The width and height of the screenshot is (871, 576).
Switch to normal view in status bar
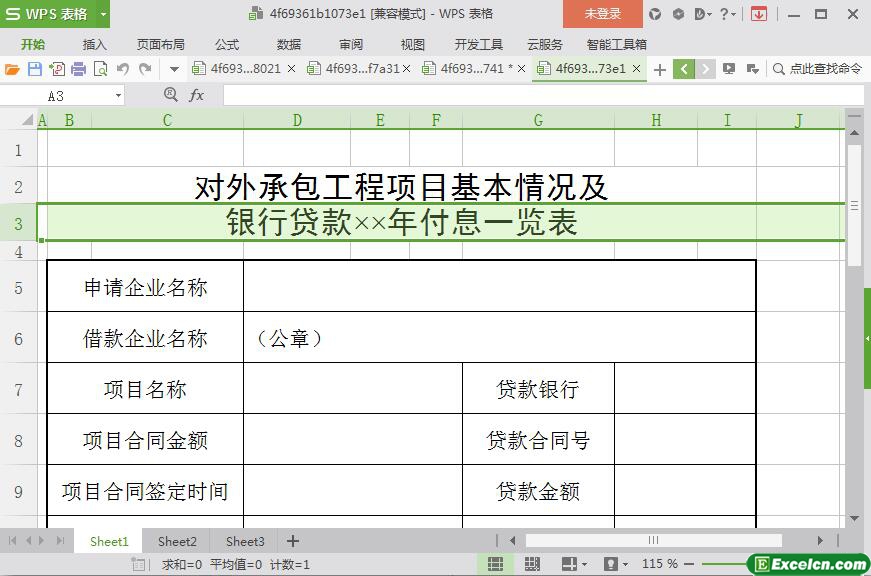(495, 564)
